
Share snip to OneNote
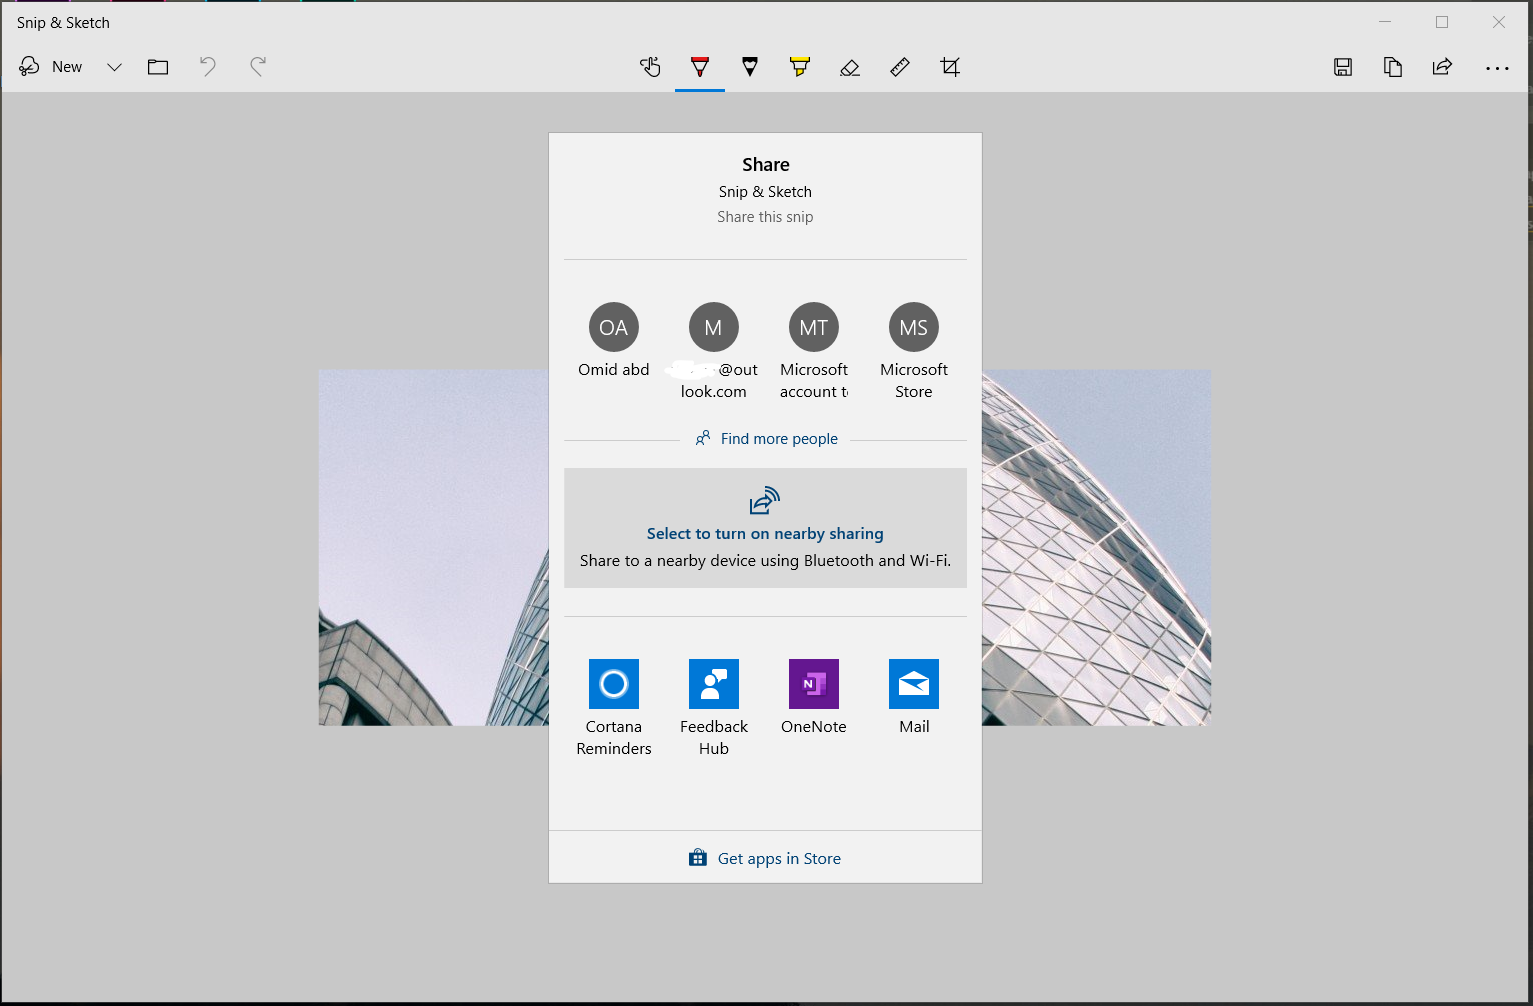pyautogui.click(x=814, y=698)
